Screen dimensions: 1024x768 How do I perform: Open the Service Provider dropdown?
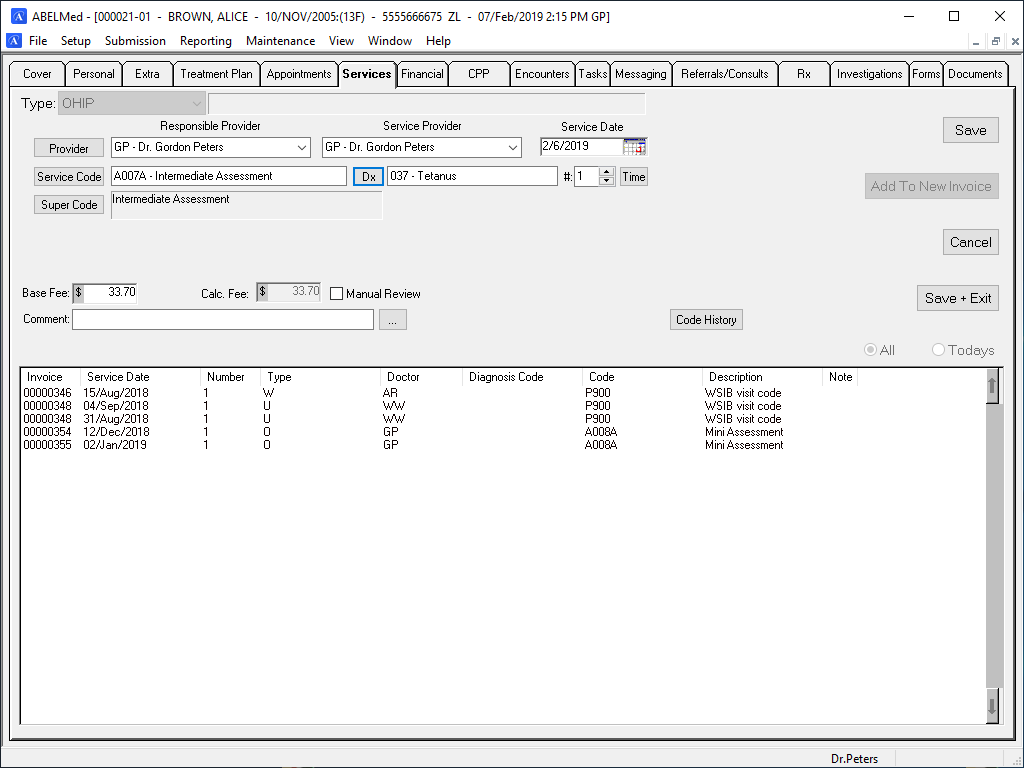[511, 146]
